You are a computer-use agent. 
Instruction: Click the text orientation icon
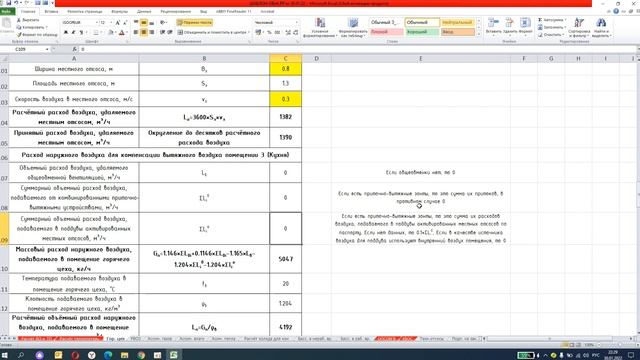click(163, 23)
